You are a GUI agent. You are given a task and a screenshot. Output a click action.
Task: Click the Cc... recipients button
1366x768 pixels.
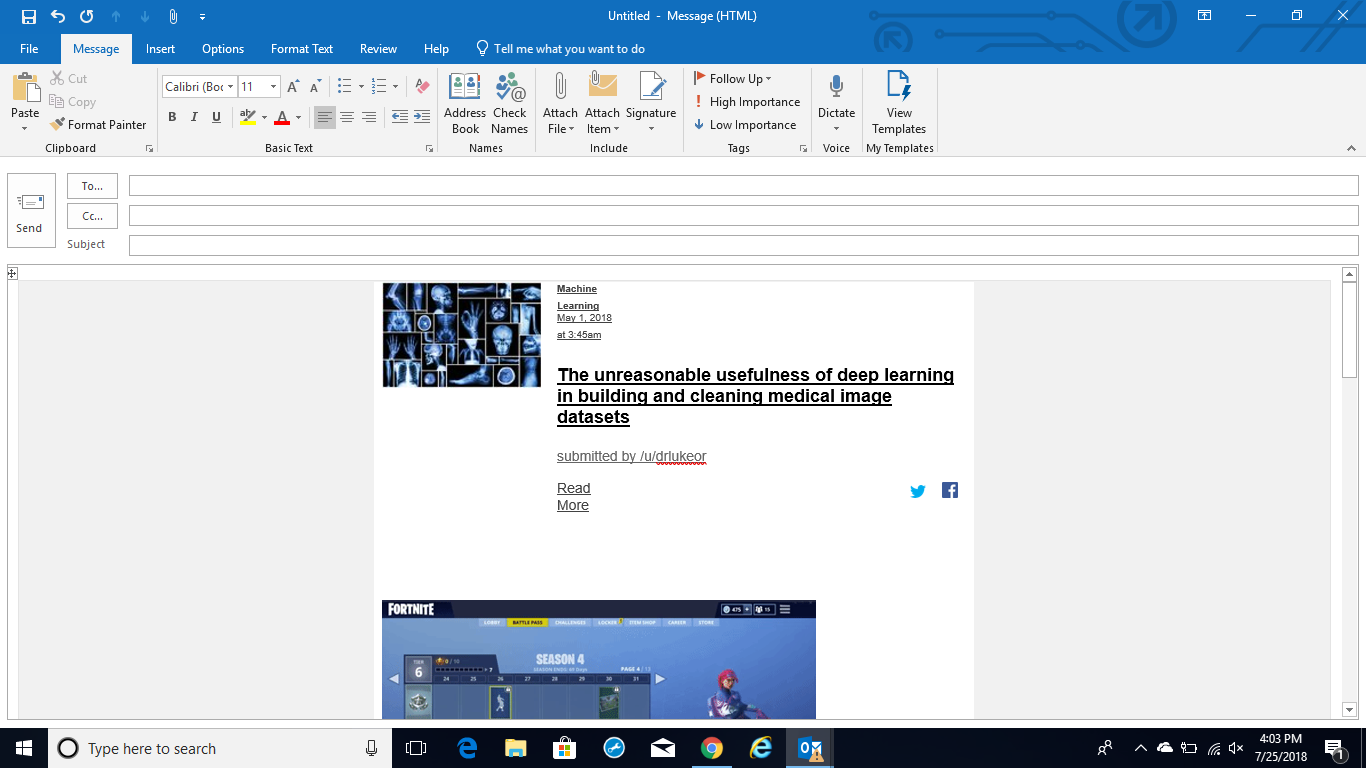click(x=92, y=216)
